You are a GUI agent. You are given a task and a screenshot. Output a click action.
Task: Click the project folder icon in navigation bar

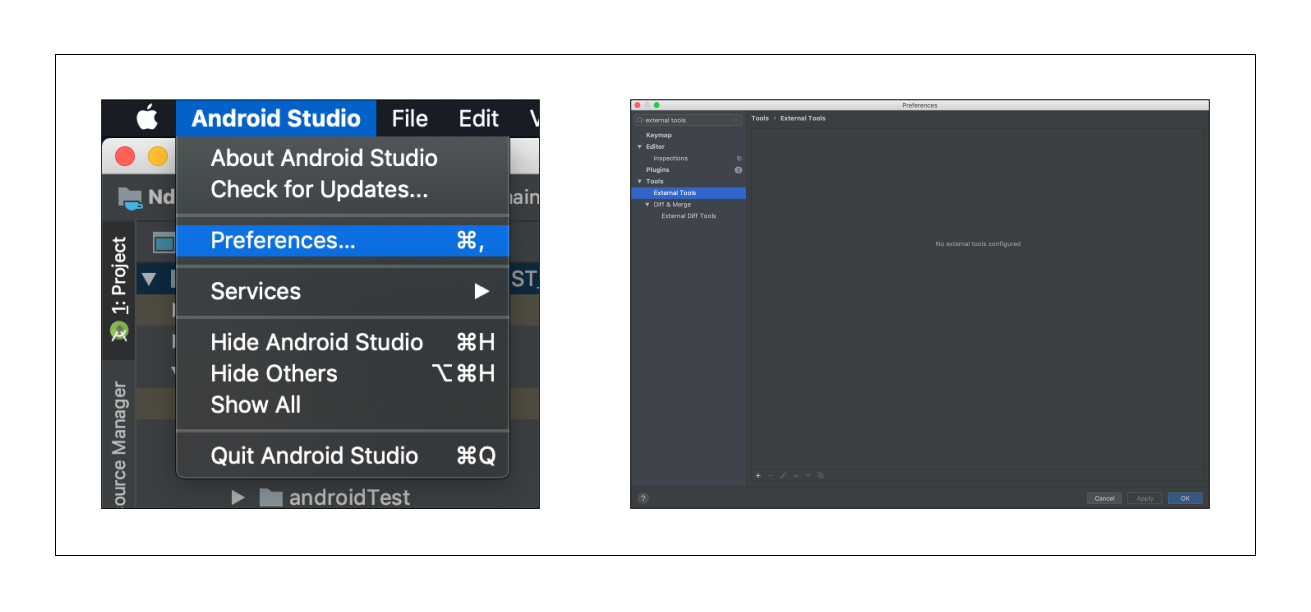[x=130, y=198]
